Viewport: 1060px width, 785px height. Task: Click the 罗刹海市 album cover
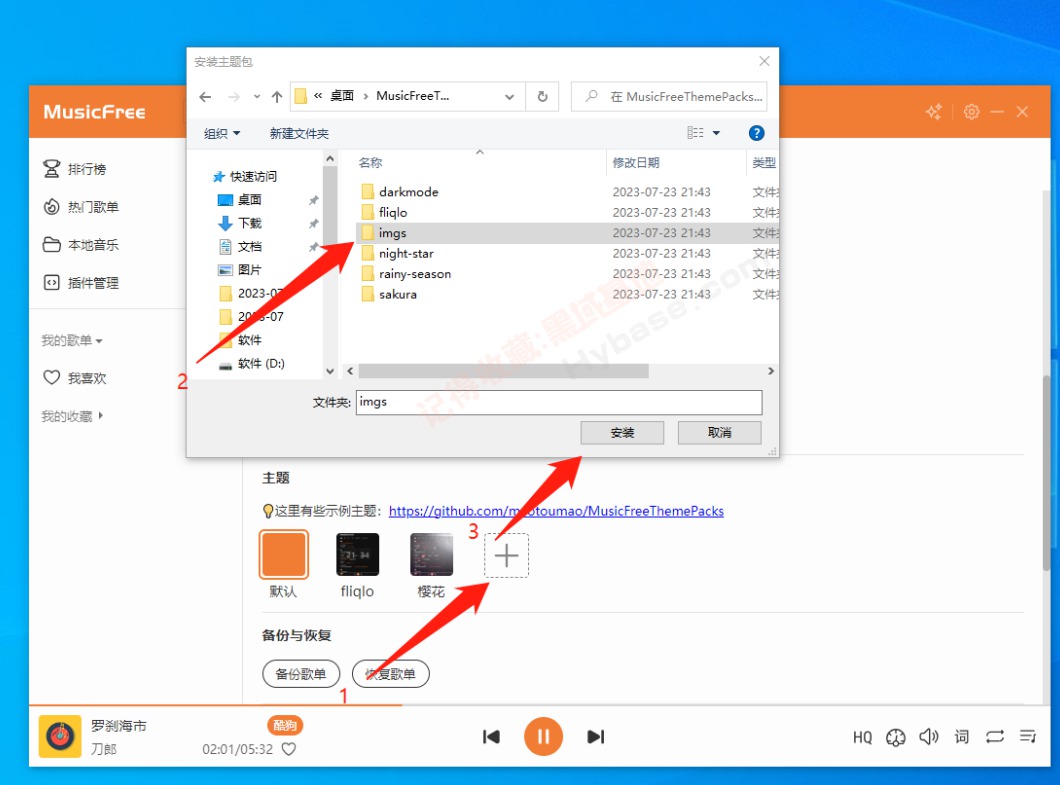60,736
